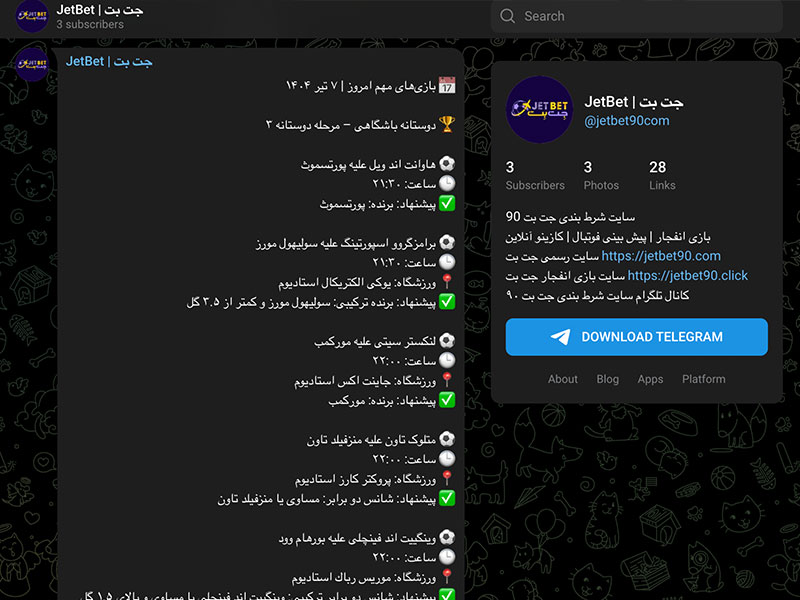Open the Blog footer link
Image resolution: width=800 pixels, height=600 pixels.
click(x=608, y=379)
